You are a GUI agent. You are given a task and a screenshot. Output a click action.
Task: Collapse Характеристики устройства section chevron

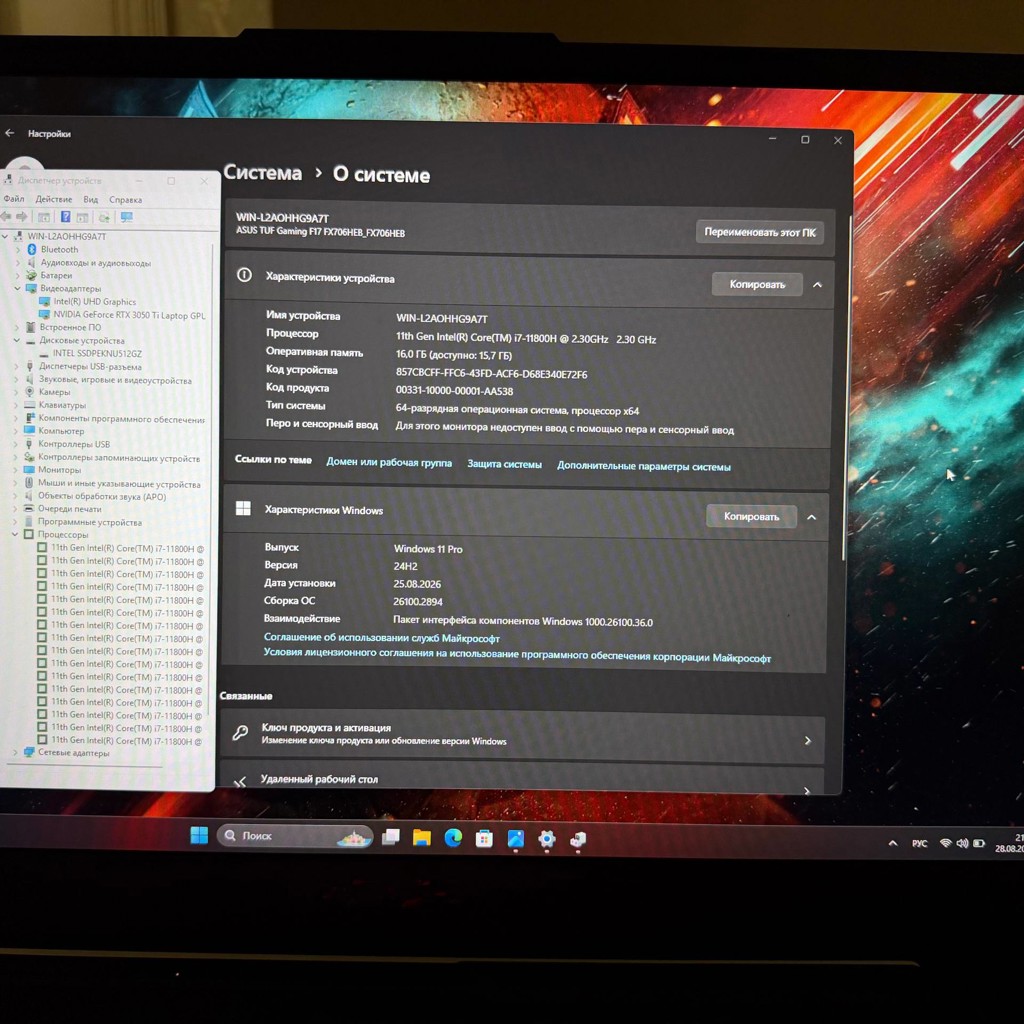(817, 285)
